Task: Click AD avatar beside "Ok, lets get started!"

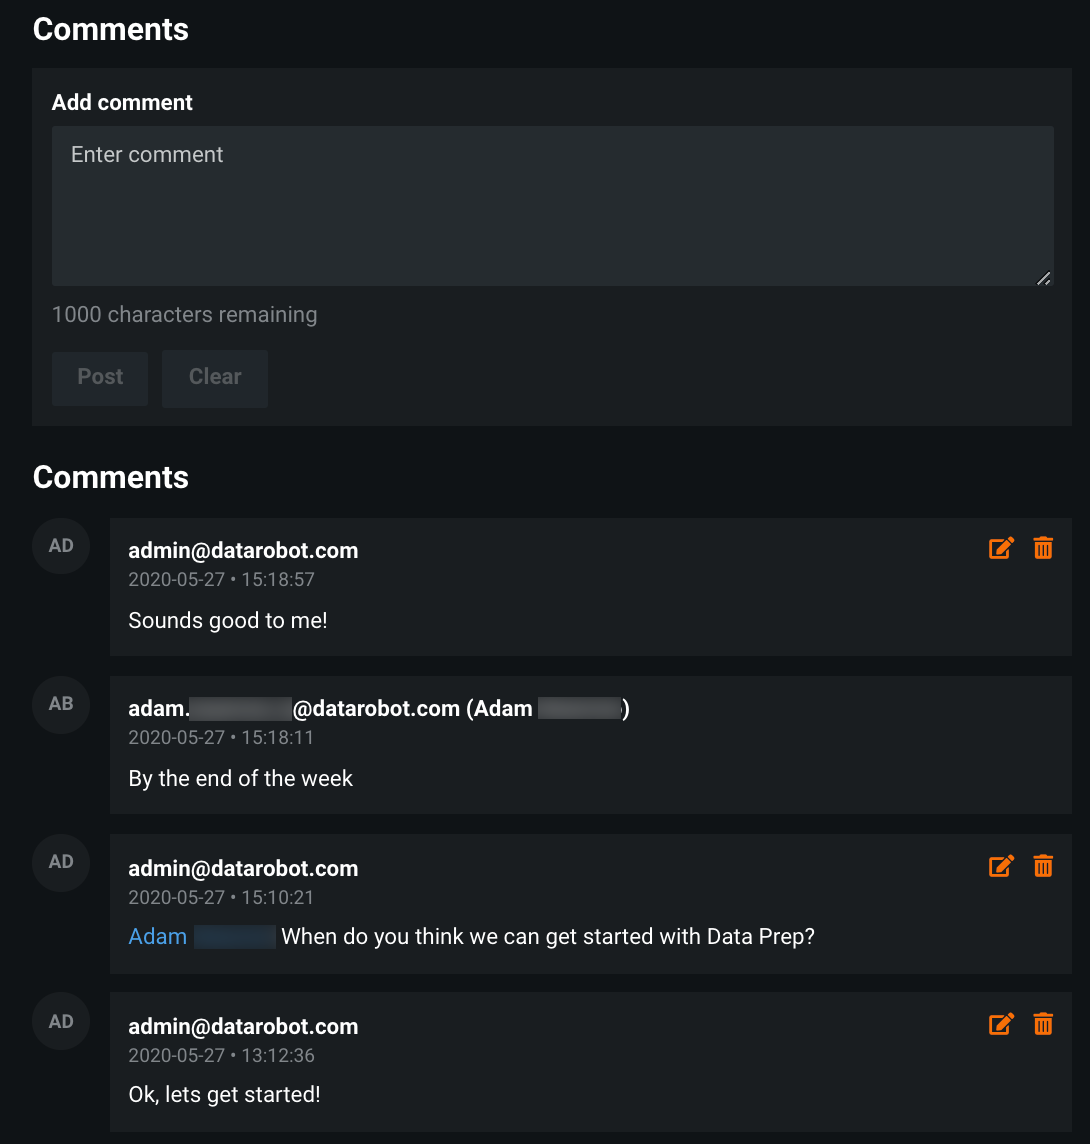Action: tap(61, 1022)
